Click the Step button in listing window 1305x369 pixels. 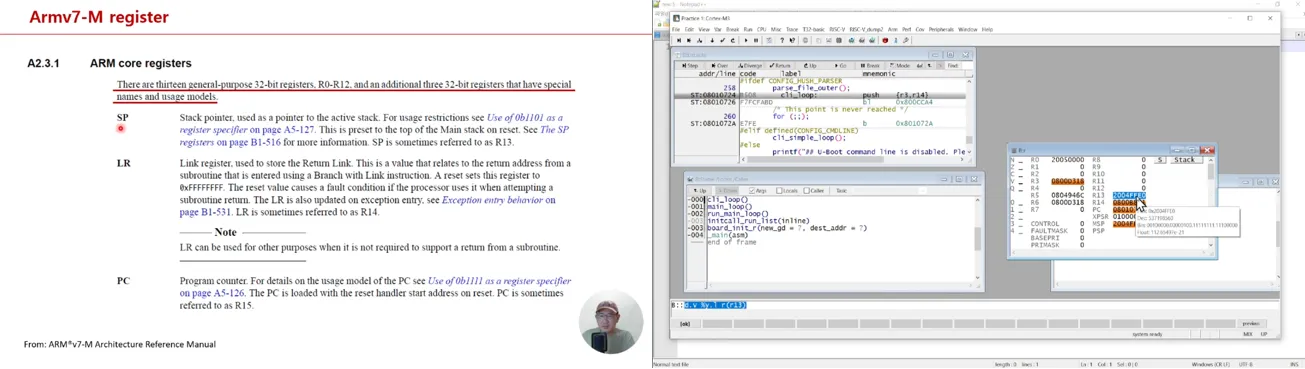(690, 66)
